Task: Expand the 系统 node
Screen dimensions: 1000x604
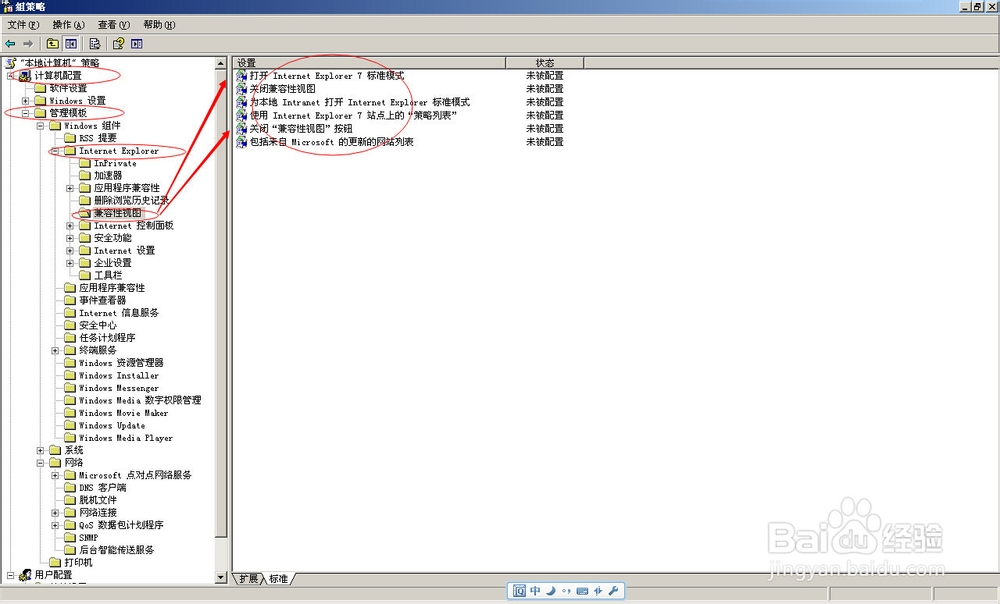Action: [x=40, y=450]
